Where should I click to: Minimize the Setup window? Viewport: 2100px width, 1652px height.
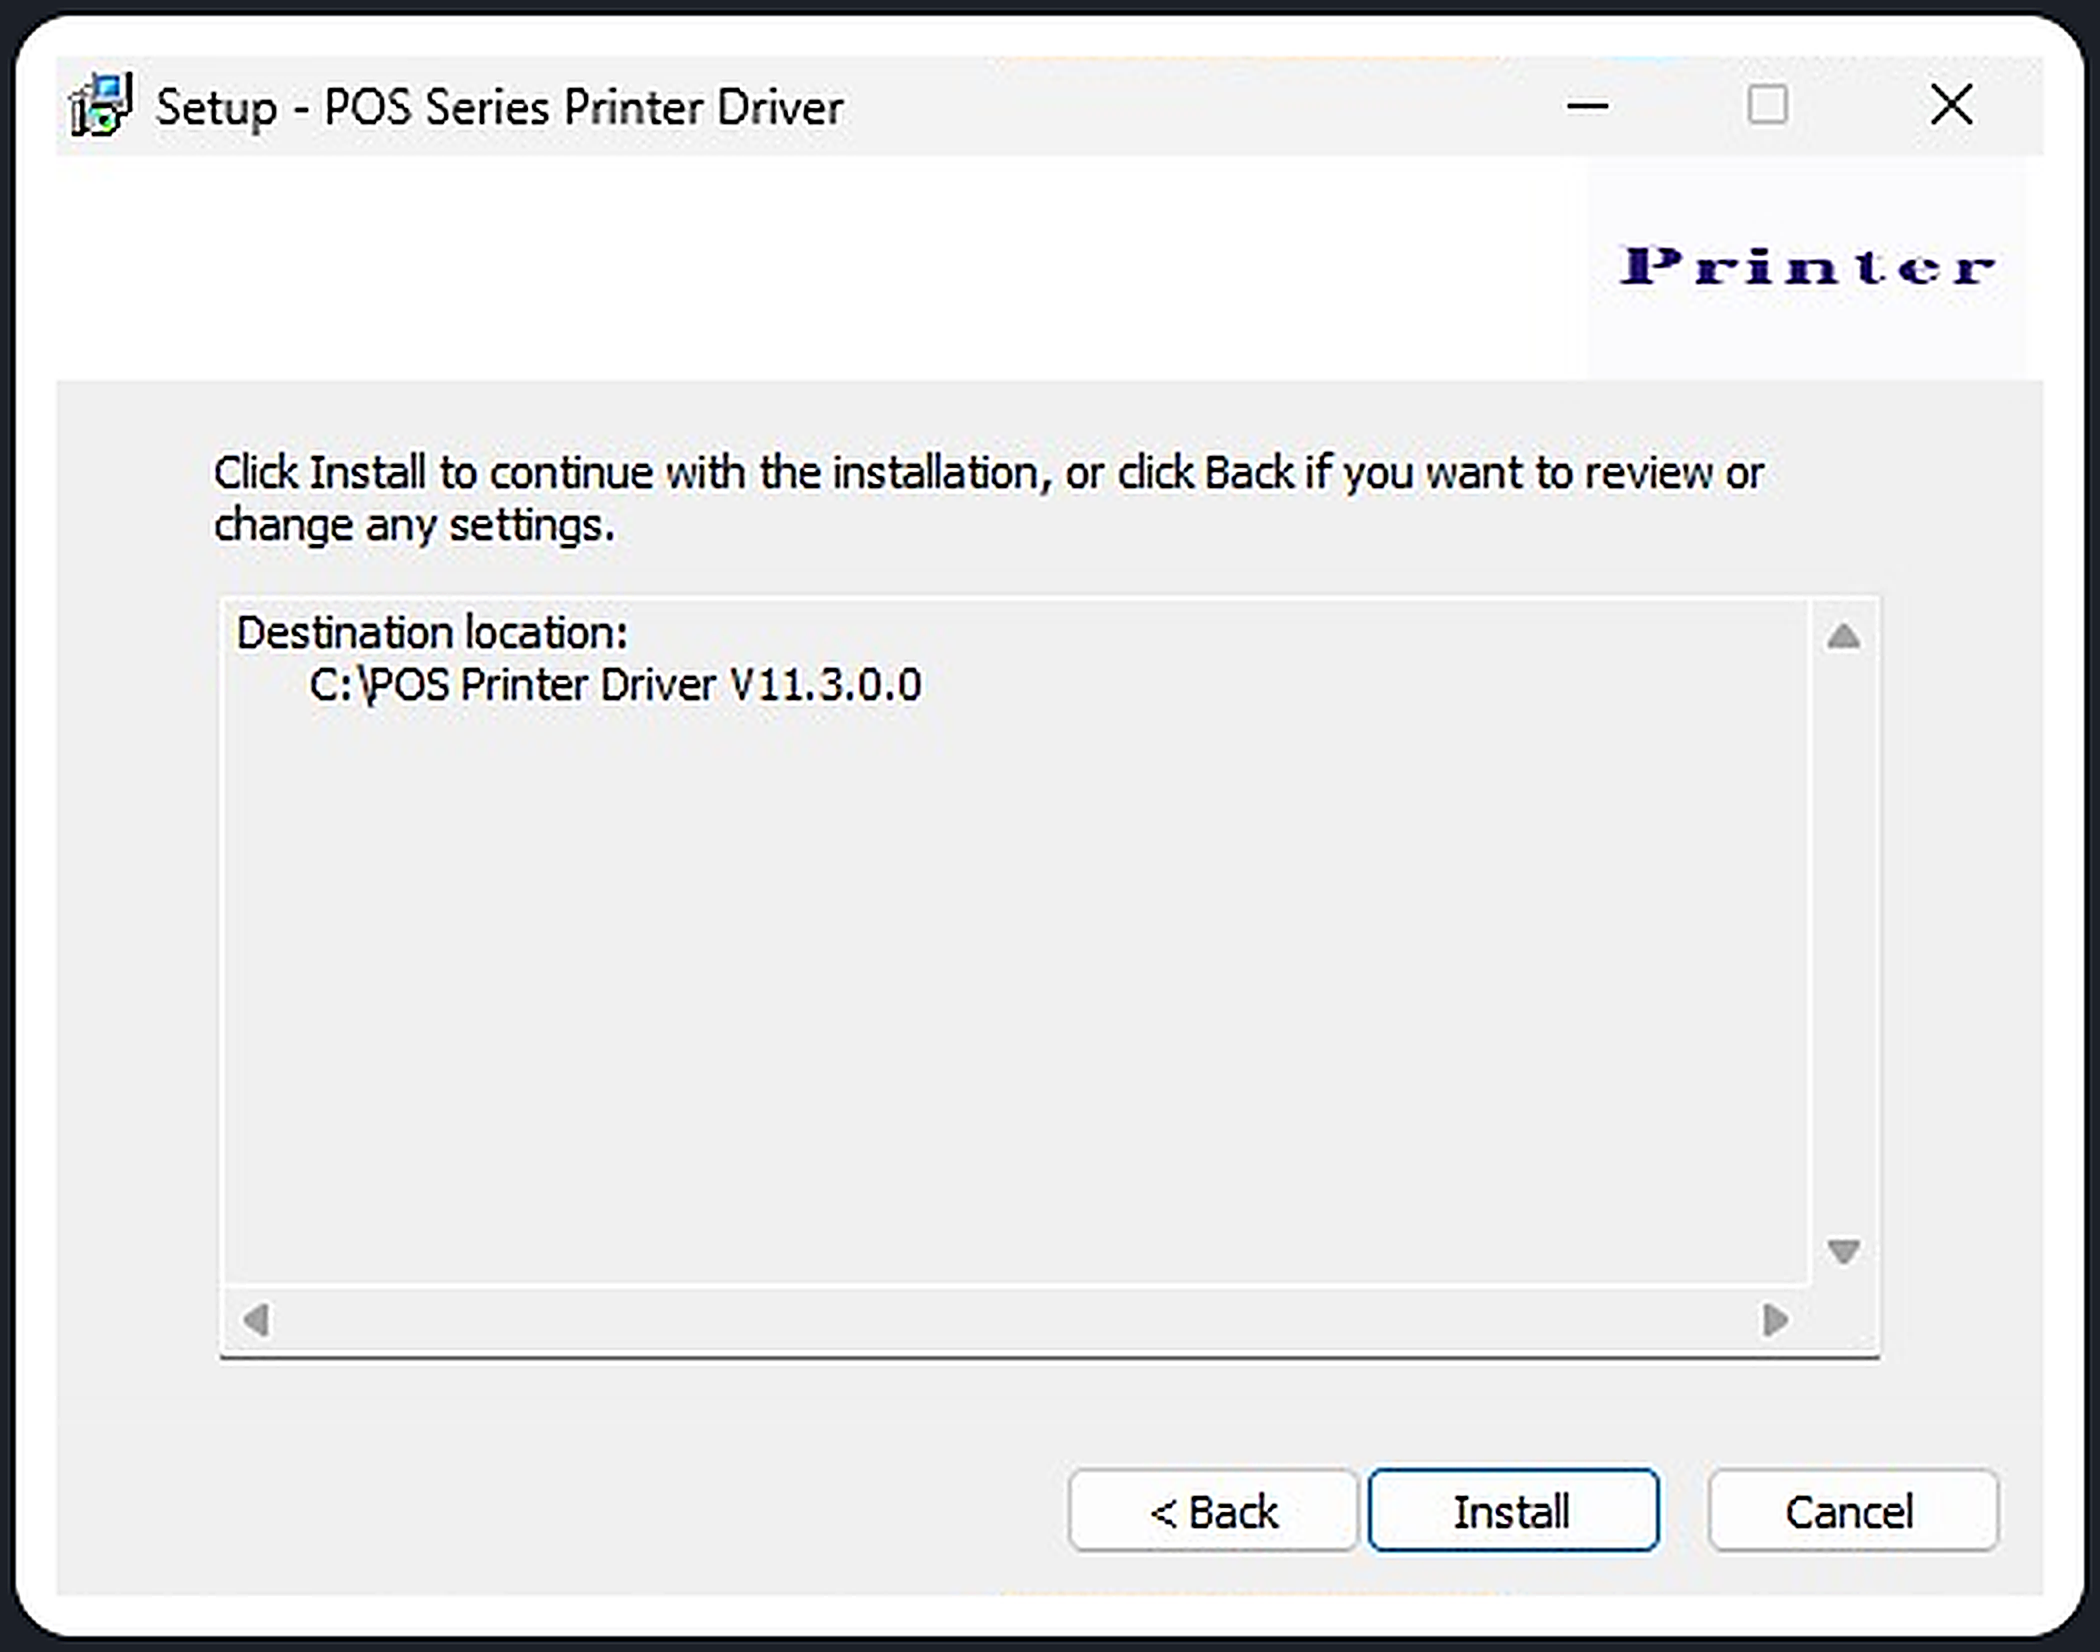click(x=1587, y=105)
